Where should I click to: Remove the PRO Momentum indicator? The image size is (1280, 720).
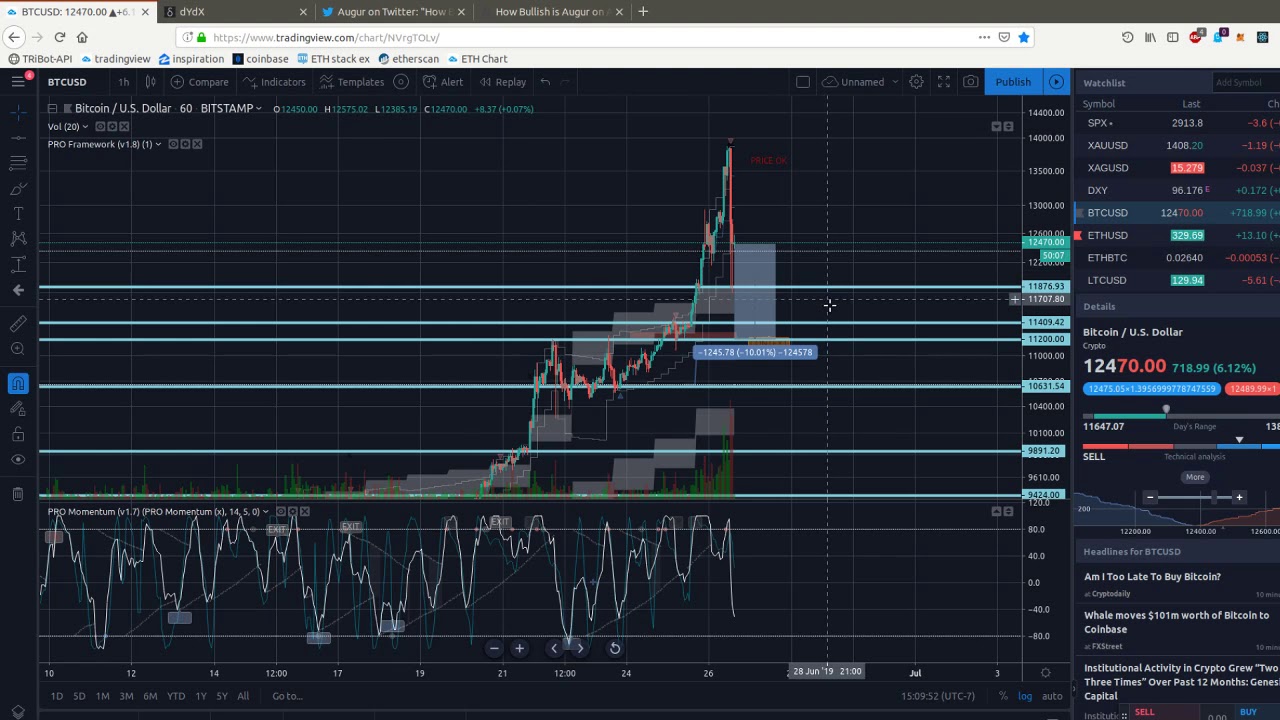(x=305, y=512)
